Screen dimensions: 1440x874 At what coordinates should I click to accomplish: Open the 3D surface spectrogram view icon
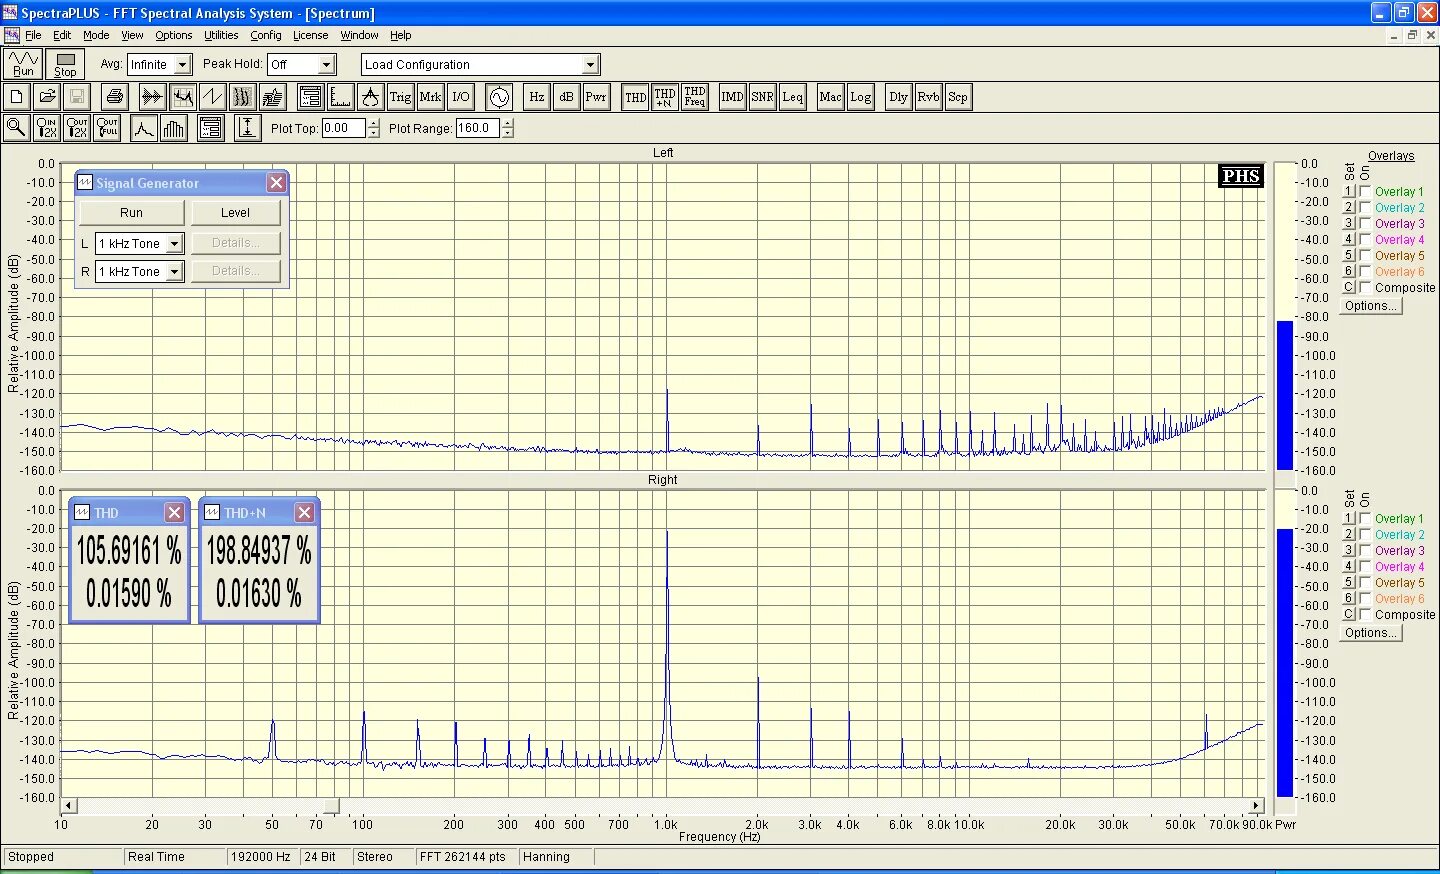[x=272, y=97]
